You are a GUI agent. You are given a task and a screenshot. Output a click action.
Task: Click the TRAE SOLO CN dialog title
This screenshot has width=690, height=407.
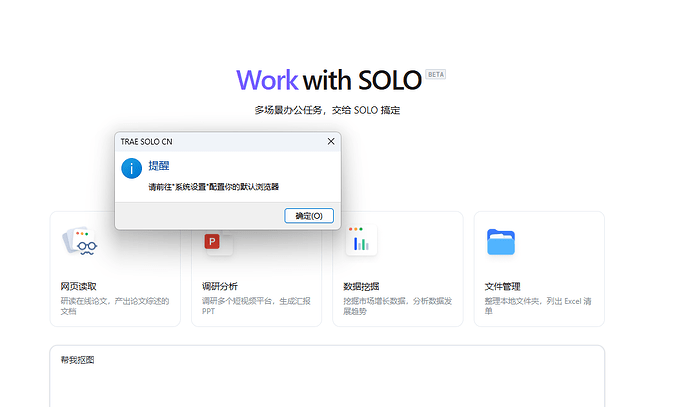coord(147,142)
